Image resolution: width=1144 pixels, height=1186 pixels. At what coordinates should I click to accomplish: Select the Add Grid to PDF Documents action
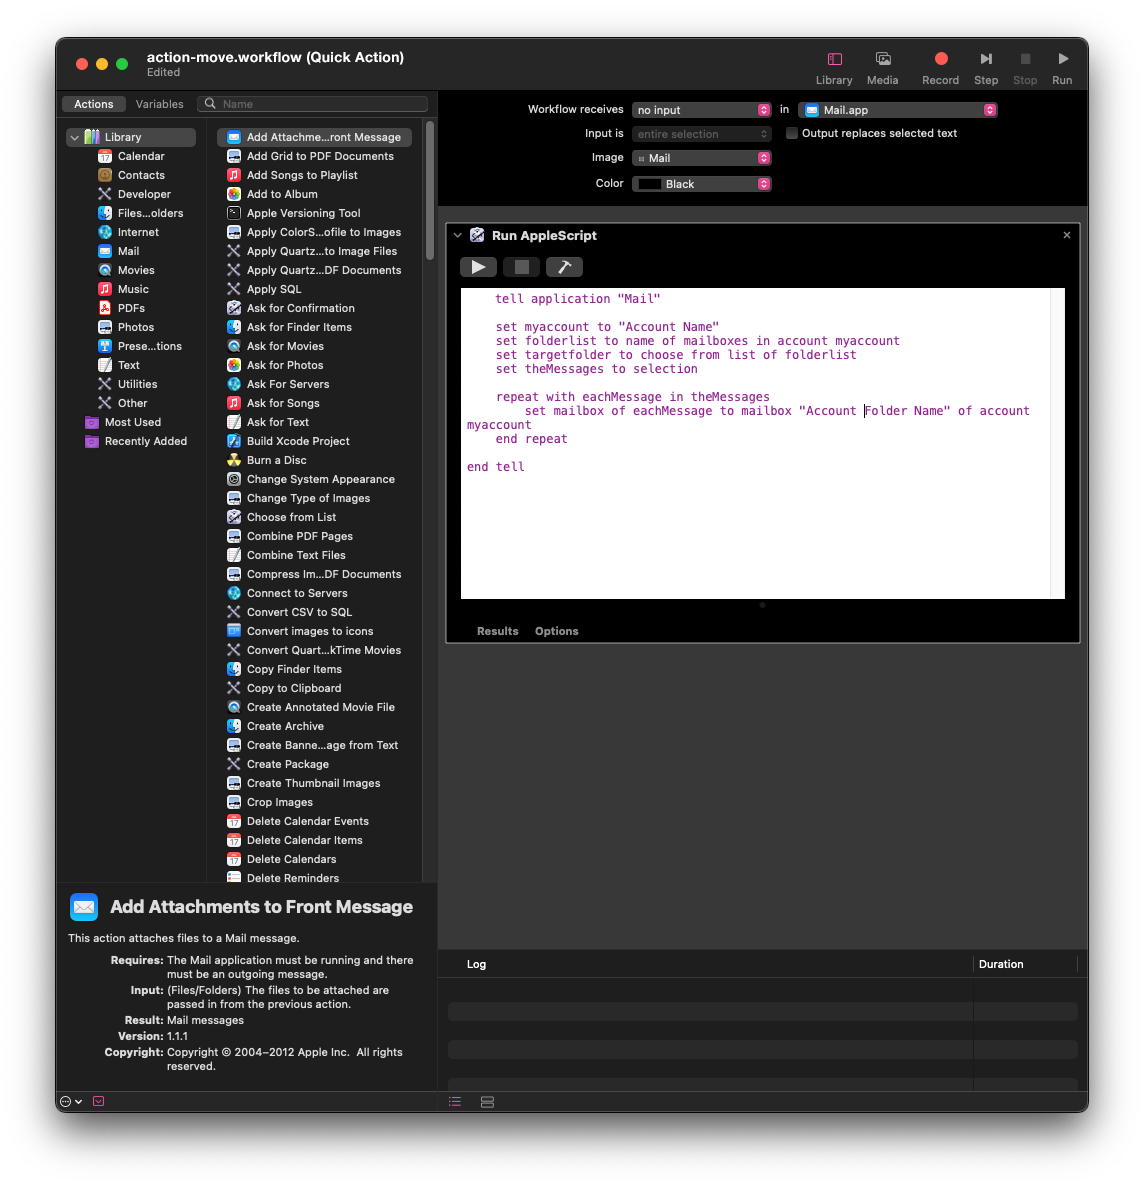pos(310,156)
